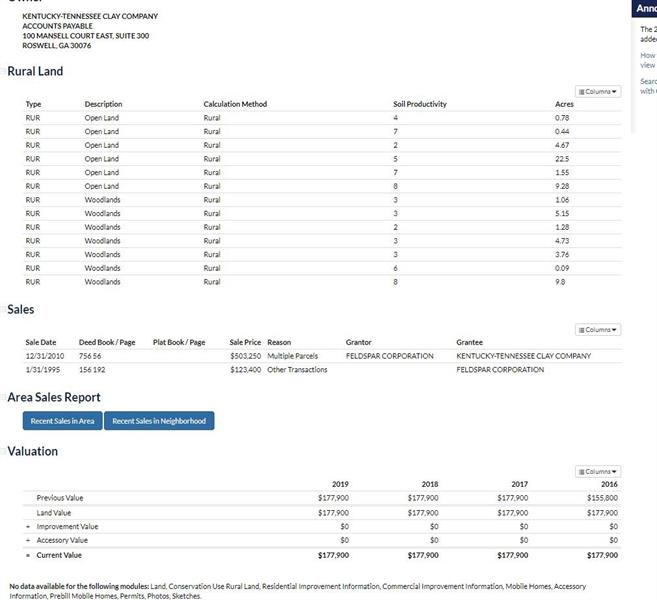Select acres value 0.09
This screenshot has height=600, width=657.
[562, 268]
